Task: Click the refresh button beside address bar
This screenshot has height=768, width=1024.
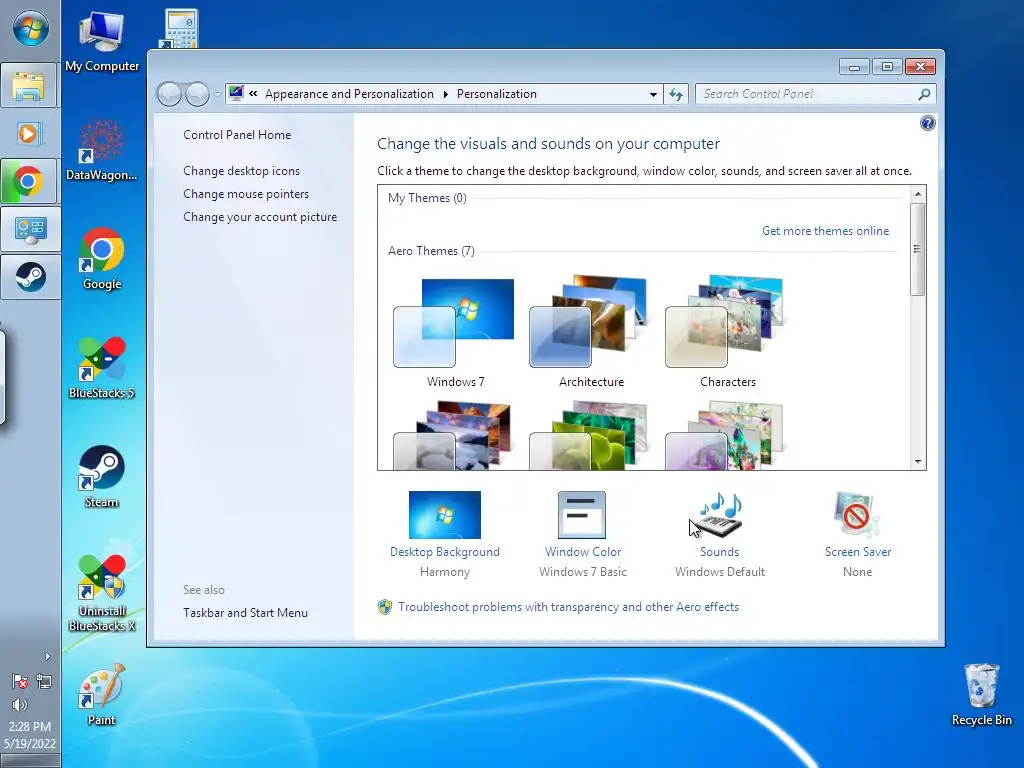Action: pyautogui.click(x=676, y=94)
